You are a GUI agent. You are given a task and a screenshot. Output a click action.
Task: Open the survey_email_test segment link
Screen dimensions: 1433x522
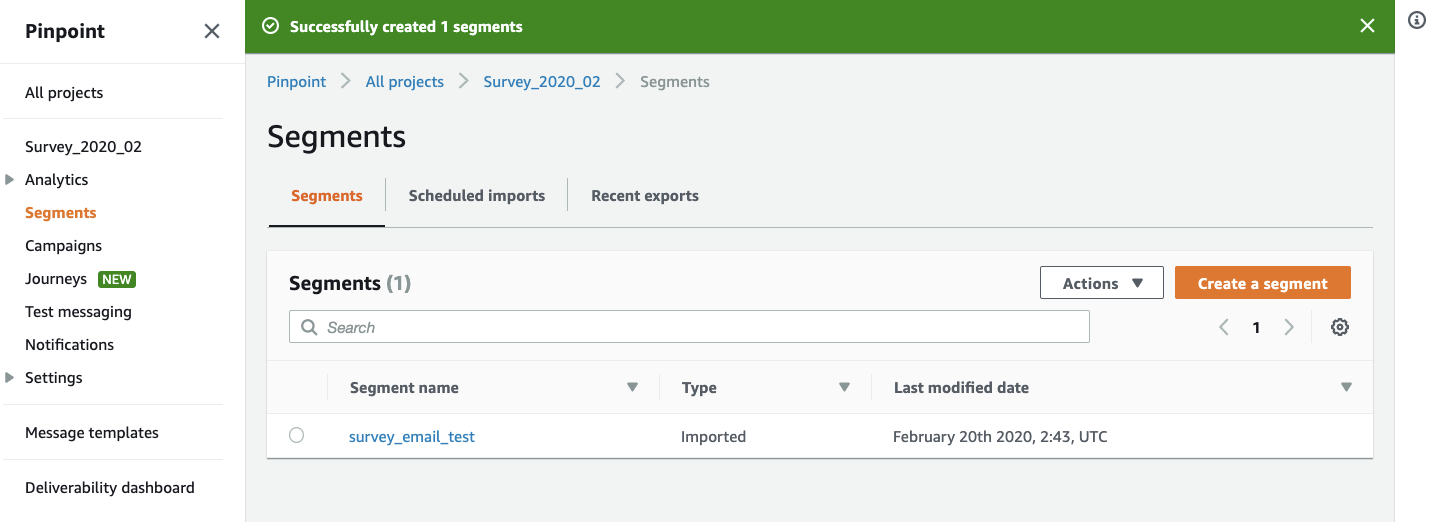(x=412, y=436)
